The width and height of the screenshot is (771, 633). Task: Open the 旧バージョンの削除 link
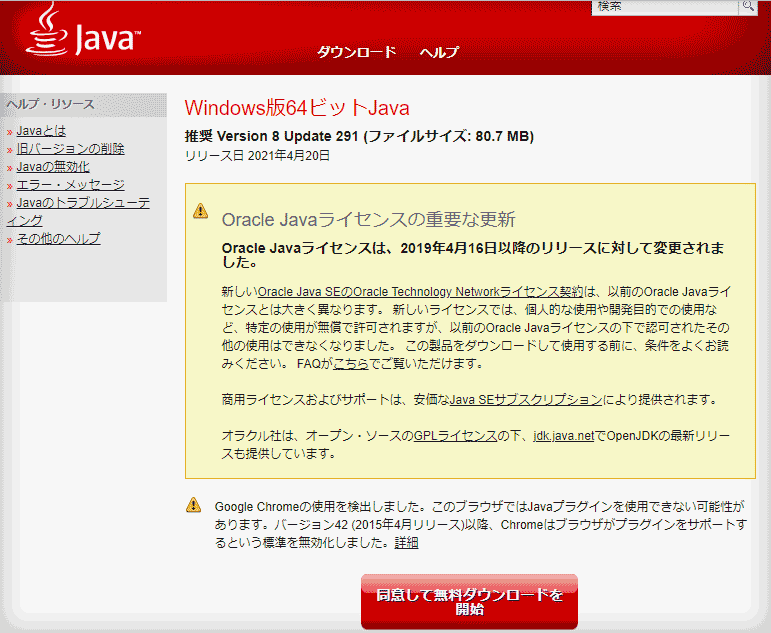[70, 149]
